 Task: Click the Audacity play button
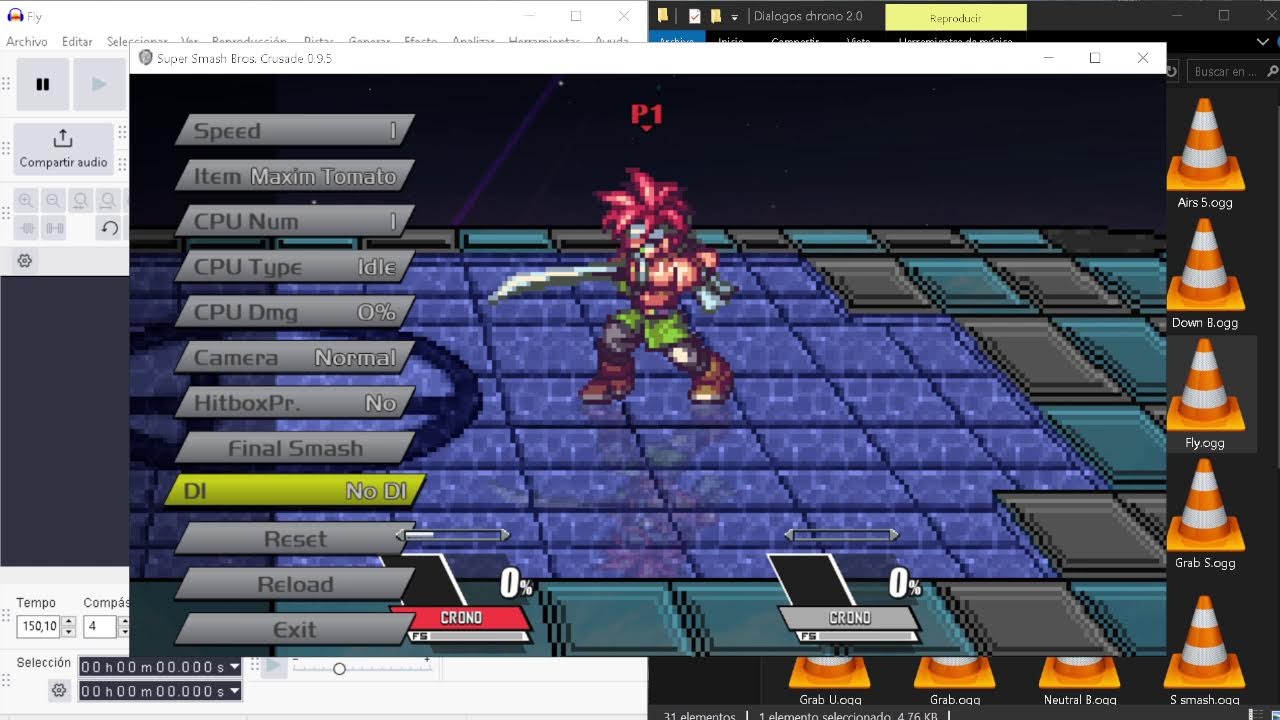point(98,84)
